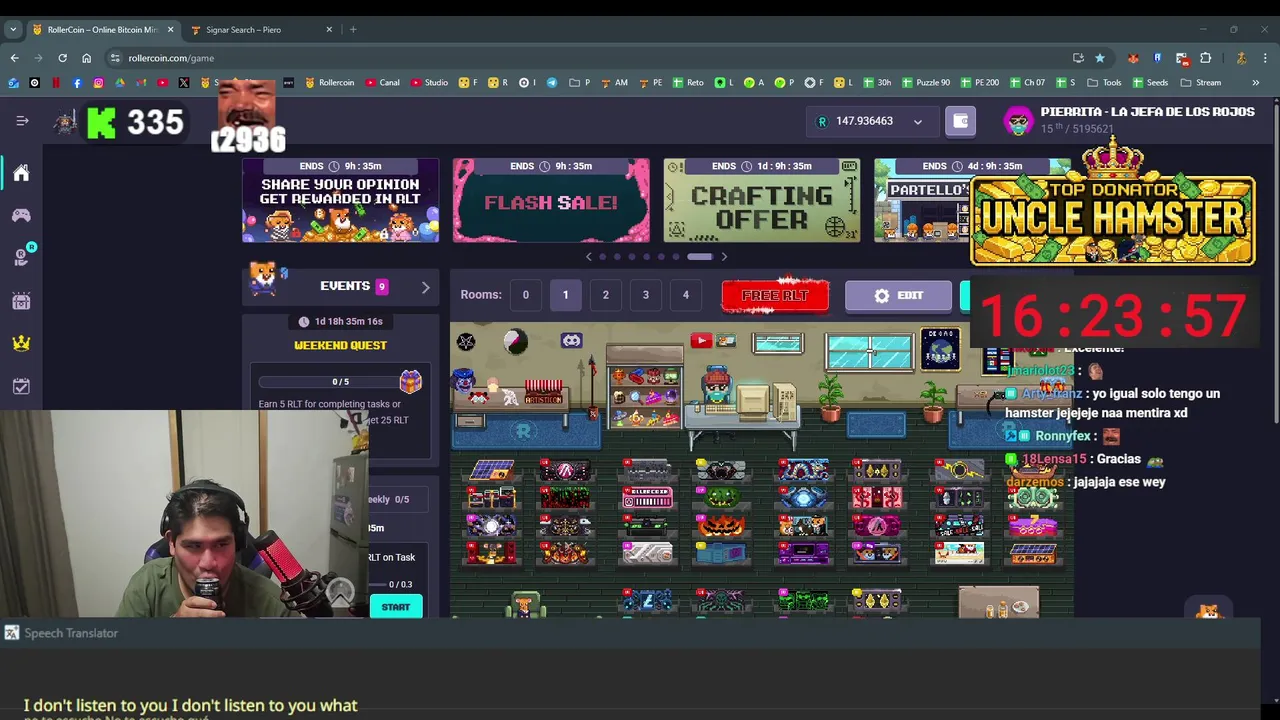Show previous banner with left carousel arrow
The height and width of the screenshot is (720, 1280).
(x=588, y=257)
